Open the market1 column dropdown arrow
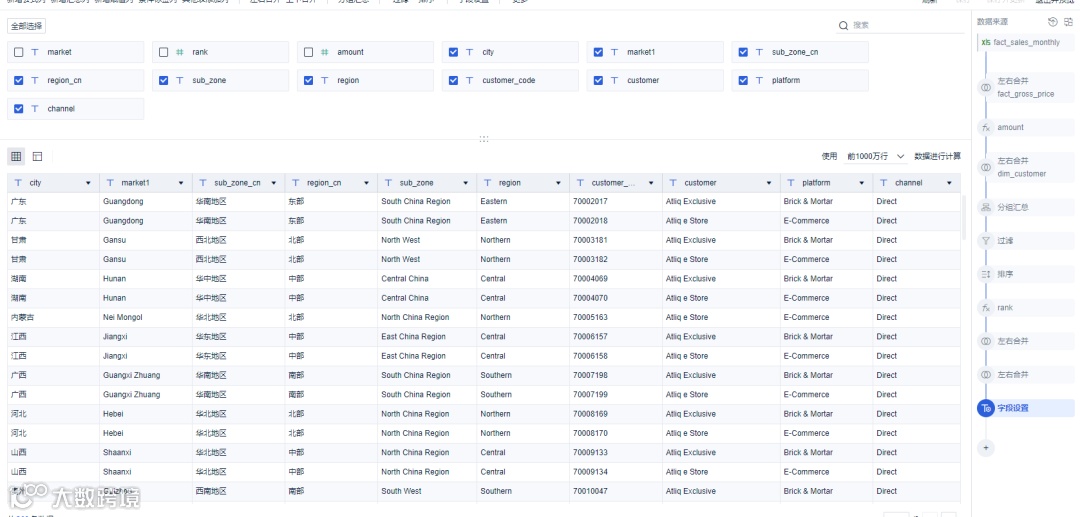1080x517 pixels. [181, 183]
